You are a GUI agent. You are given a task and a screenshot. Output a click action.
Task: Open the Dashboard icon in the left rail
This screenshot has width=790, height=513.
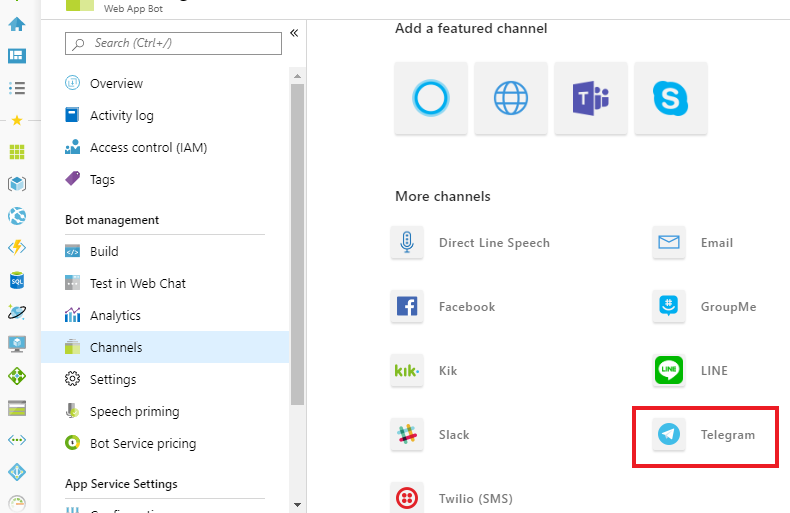[17, 56]
